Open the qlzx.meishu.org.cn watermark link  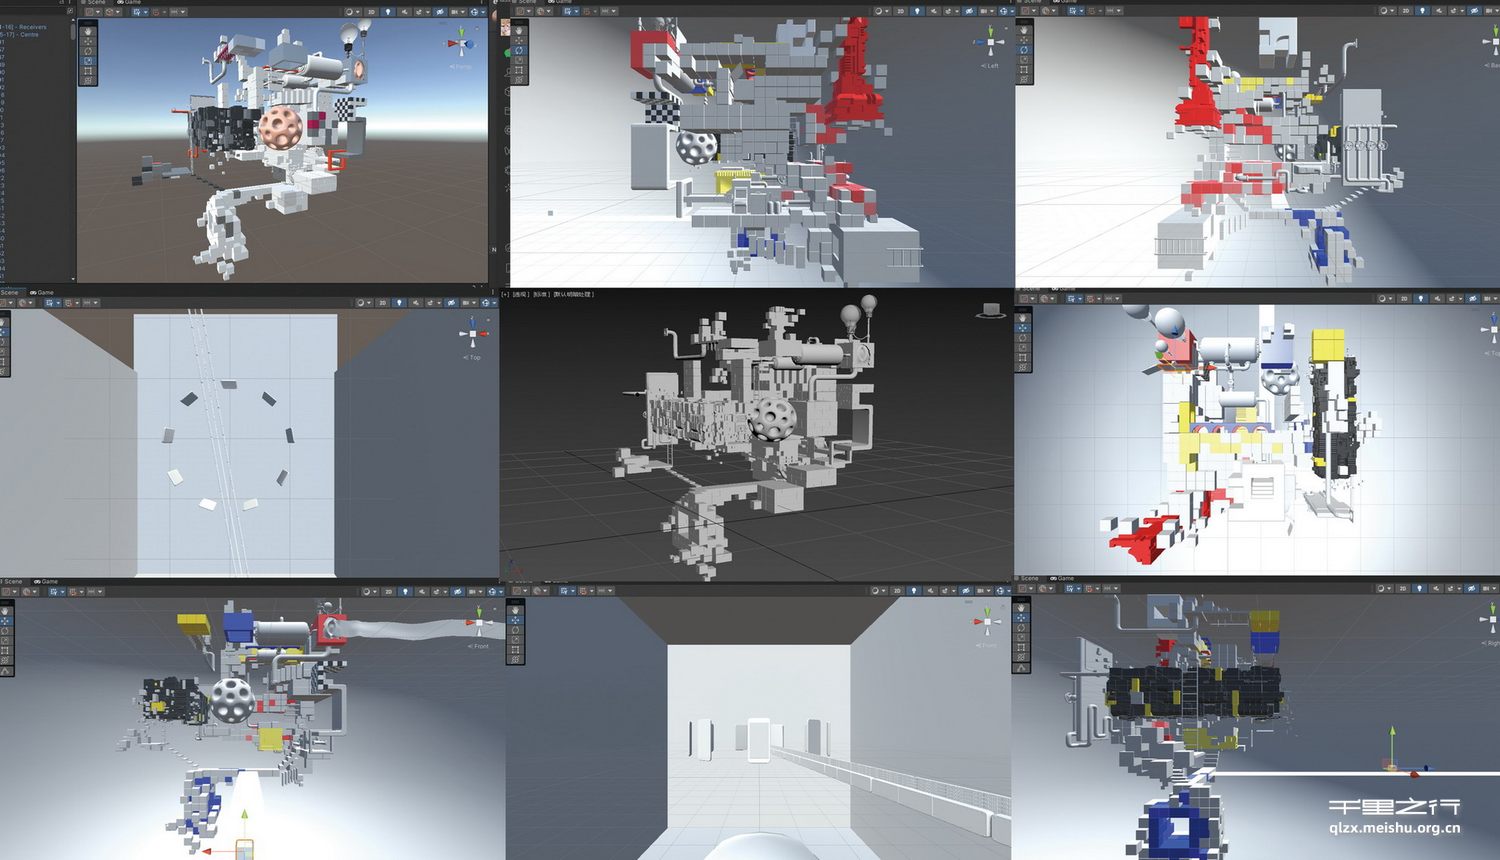pos(1394,827)
